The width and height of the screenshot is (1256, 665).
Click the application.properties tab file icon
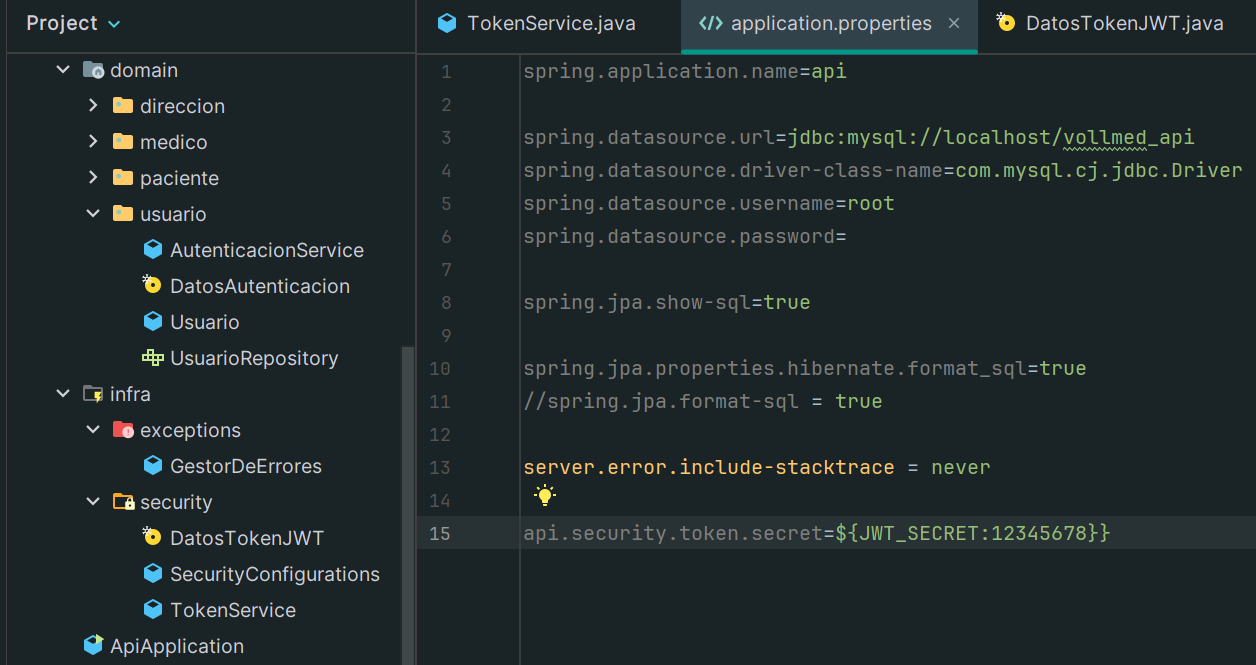pyautogui.click(x=710, y=23)
